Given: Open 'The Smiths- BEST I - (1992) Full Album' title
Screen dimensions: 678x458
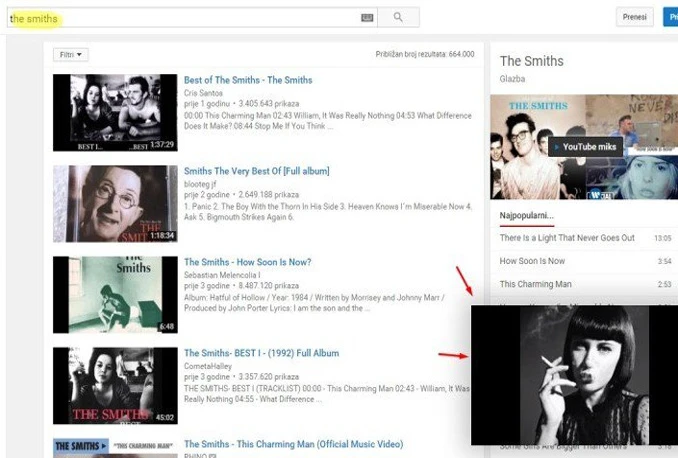Looking at the screenshot, I should pos(261,353).
